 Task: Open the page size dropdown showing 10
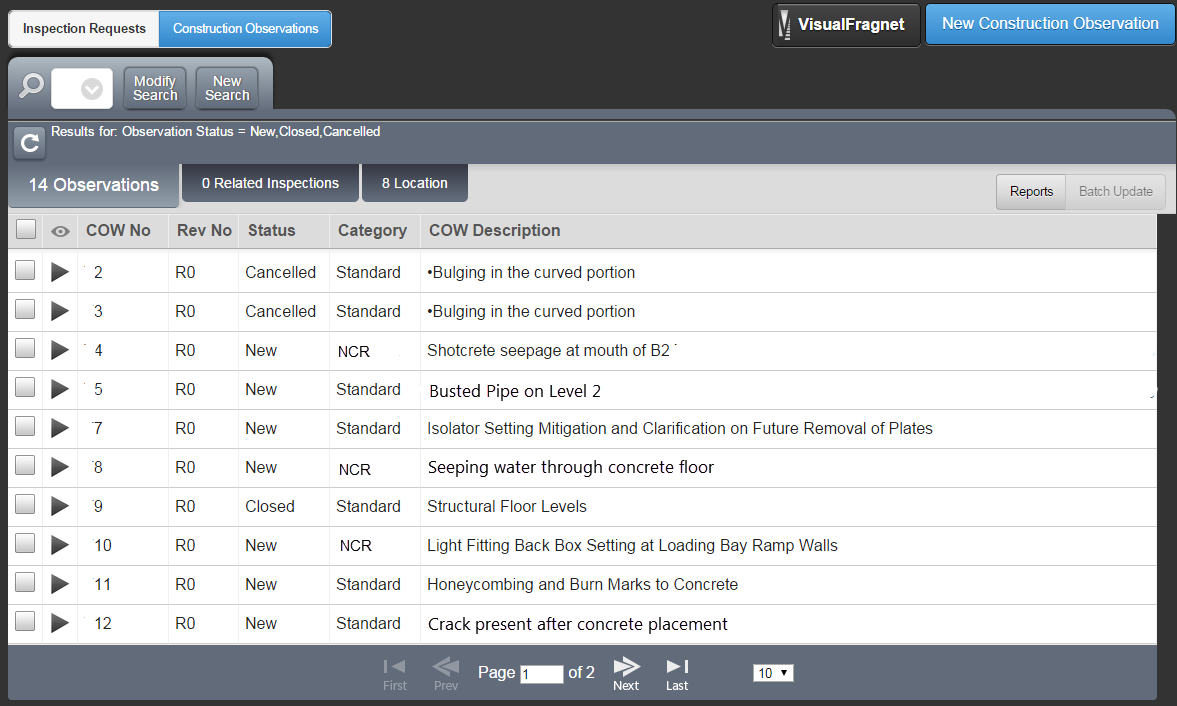[773, 673]
